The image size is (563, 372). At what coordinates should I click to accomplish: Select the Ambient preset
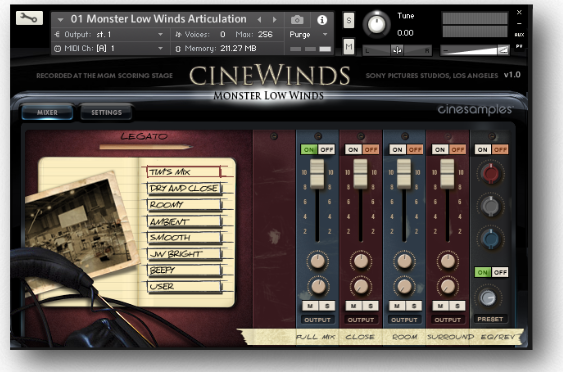click(x=184, y=222)
